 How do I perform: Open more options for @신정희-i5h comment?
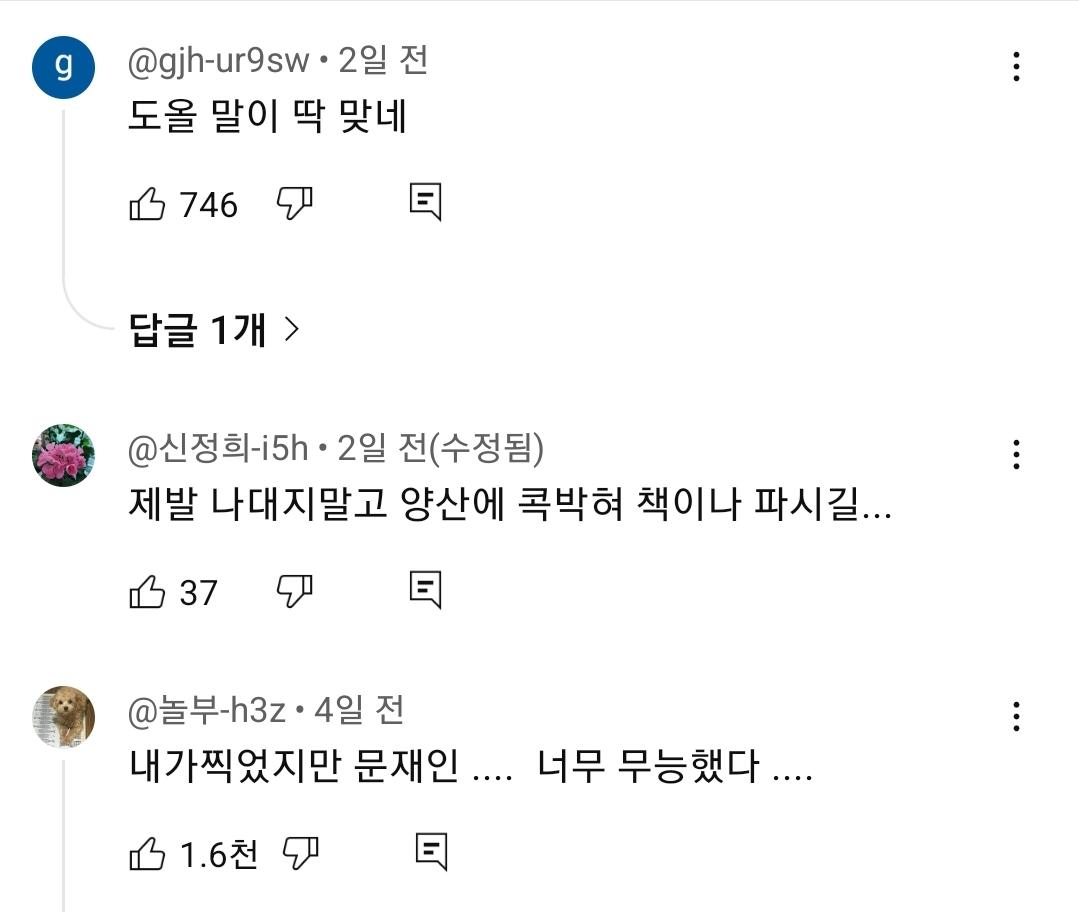[1016, 455]
